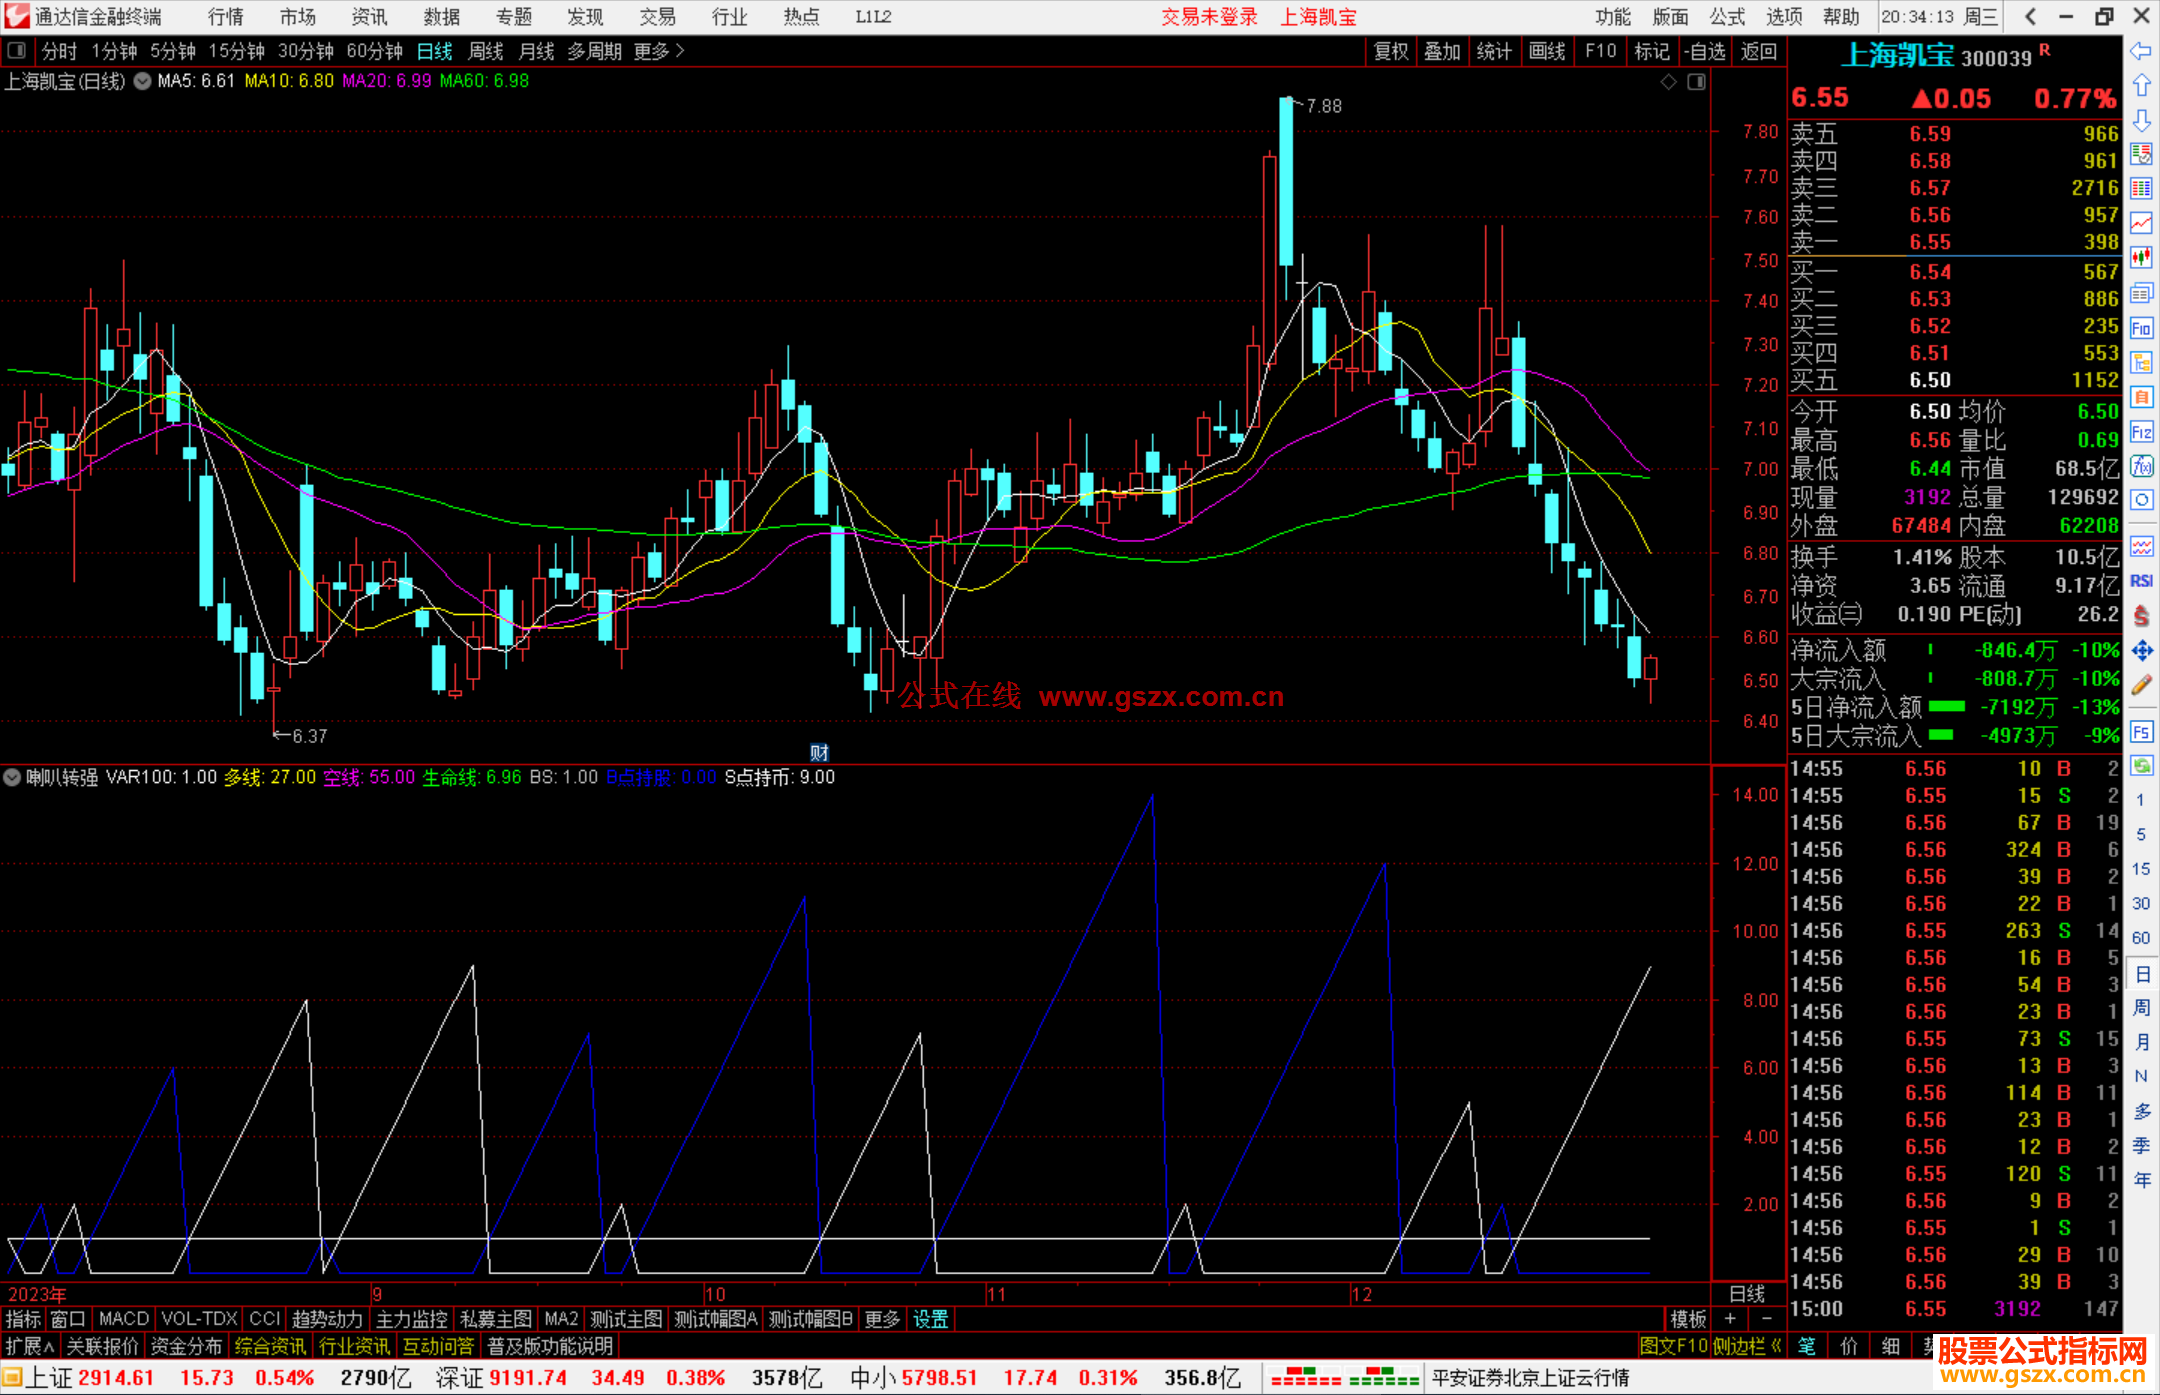Viewport: 2160px width, 1395px height.
Task: Collapse the 侧边栏 sidebar chevron
Action: click(1777, 1346)
